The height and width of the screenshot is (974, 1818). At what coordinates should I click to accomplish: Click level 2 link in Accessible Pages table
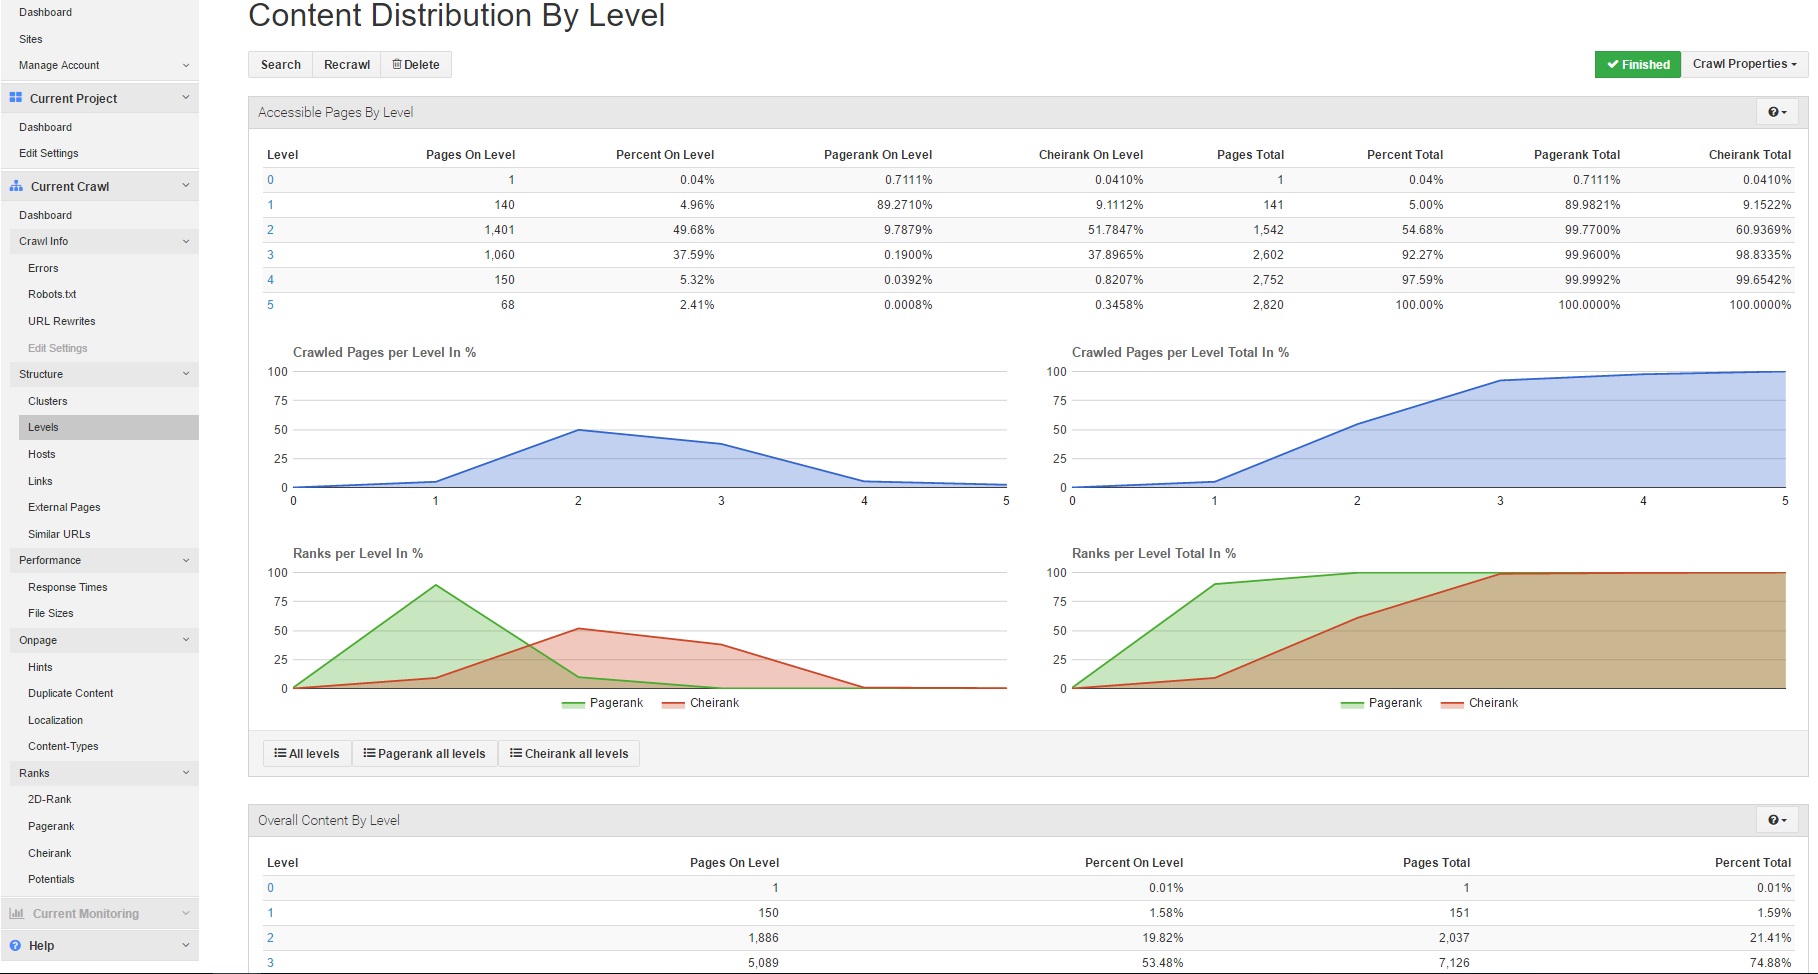click(x=270, y=230)
